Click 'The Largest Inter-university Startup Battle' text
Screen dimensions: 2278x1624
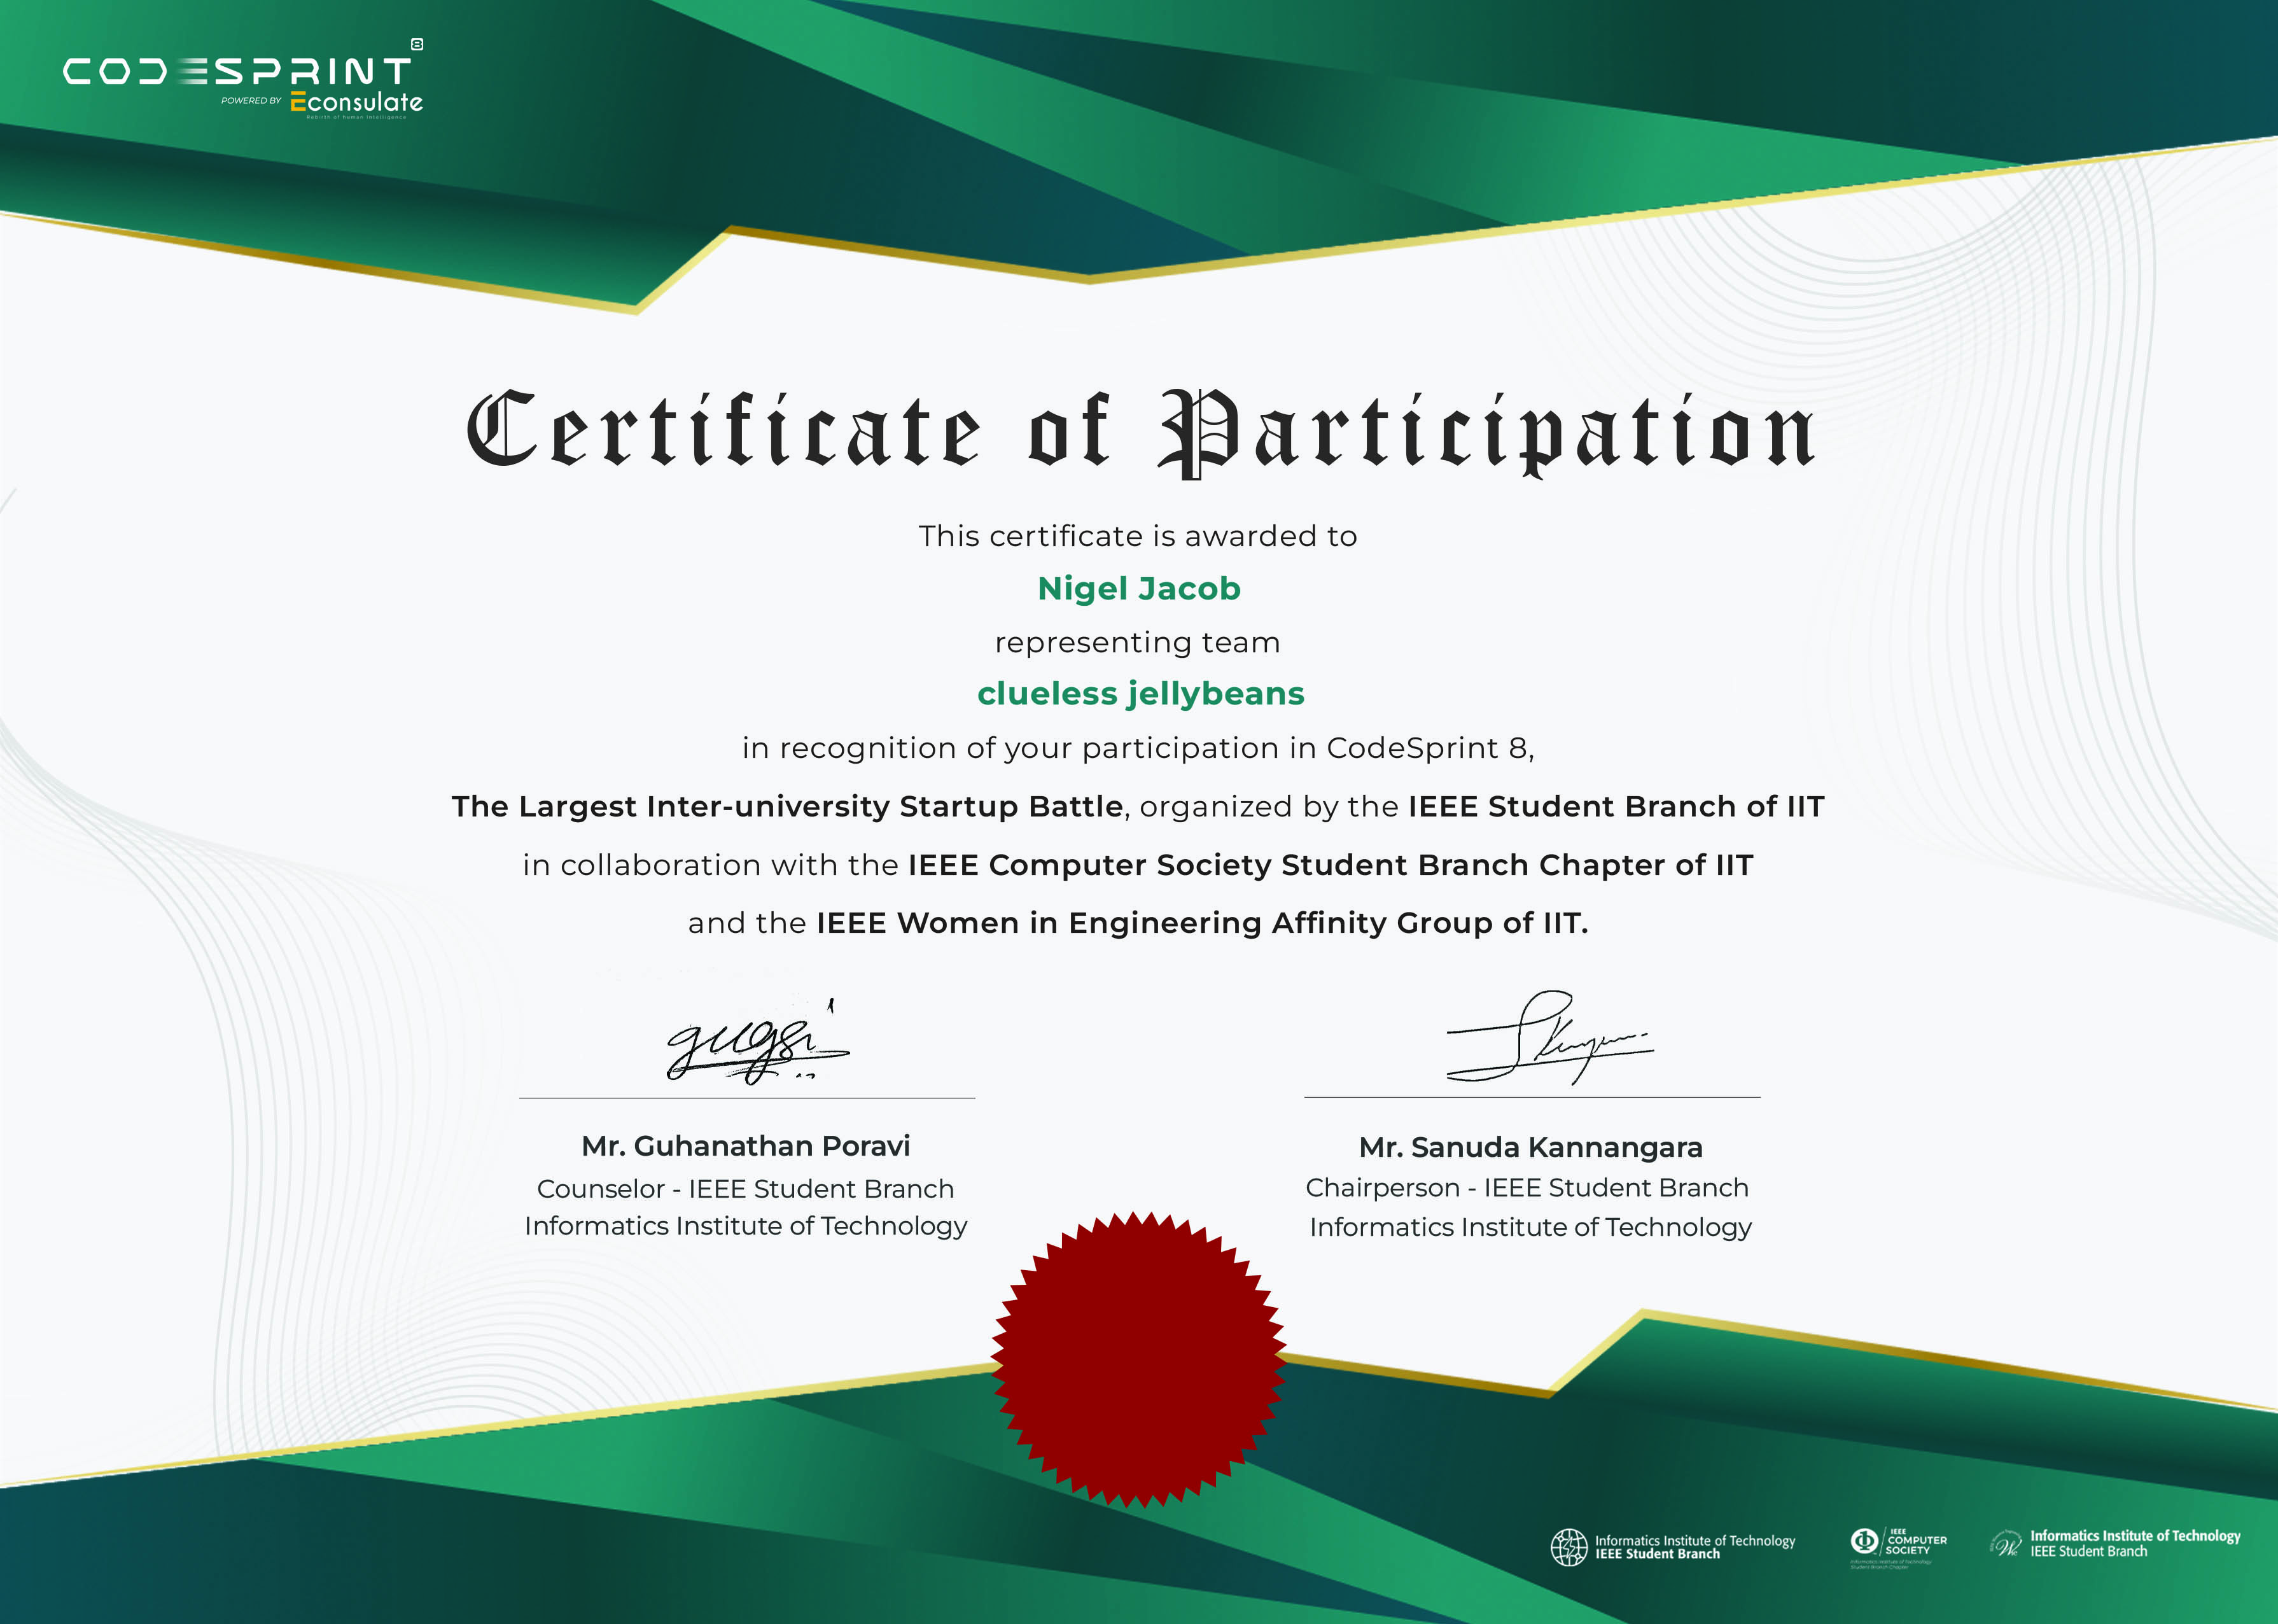click(787, 807)
